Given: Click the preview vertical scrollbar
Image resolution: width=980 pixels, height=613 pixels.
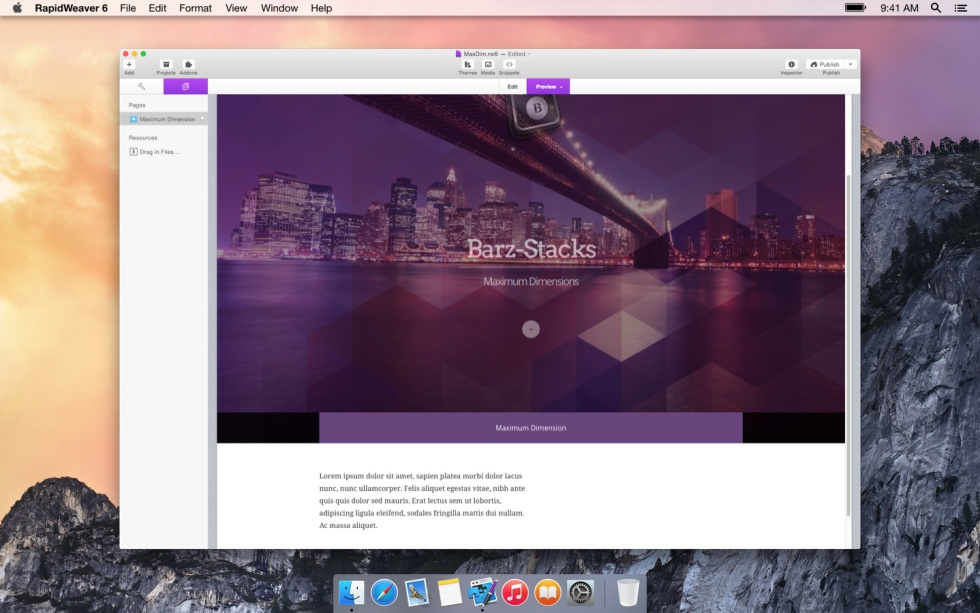Looking at the screenshot, I should tap(848, 346).
